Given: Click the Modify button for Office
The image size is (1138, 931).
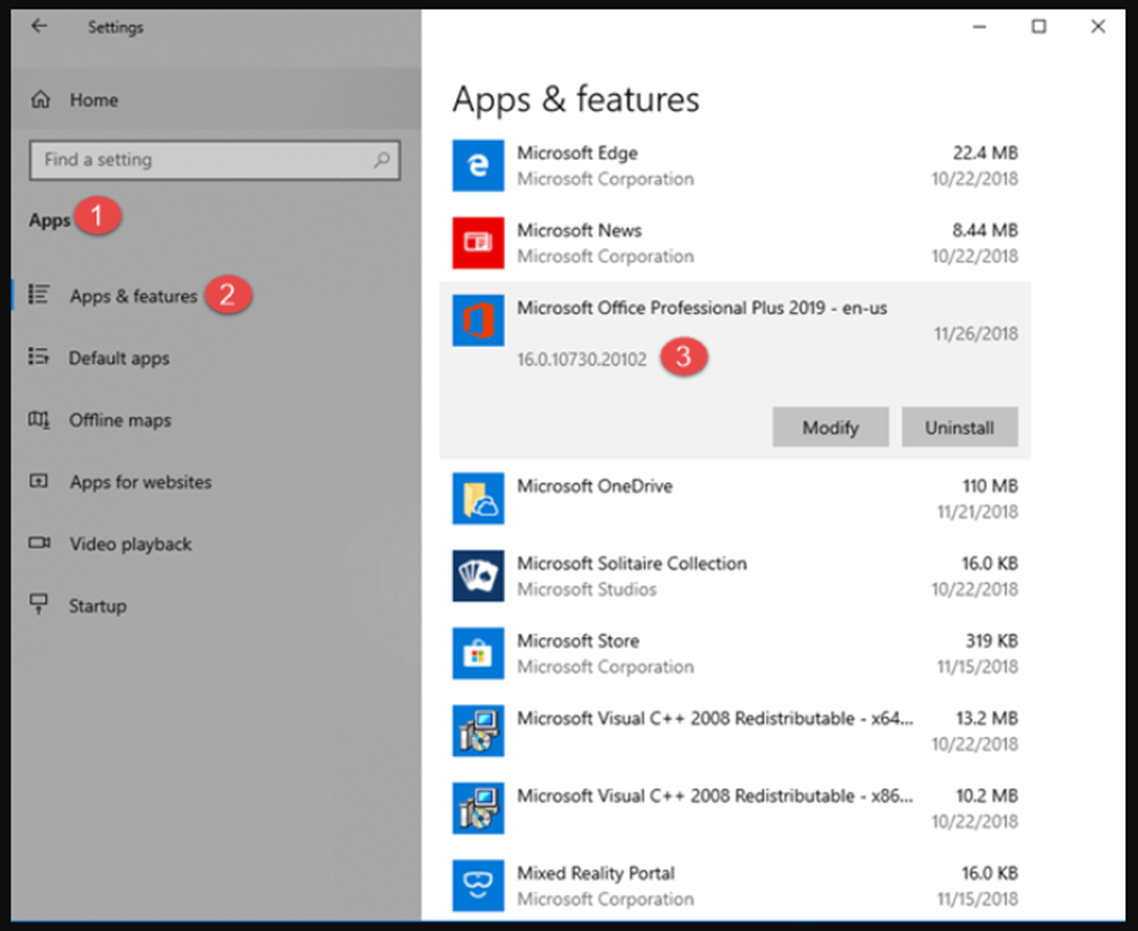Looking at the screenshot, I should pos(830,427).
